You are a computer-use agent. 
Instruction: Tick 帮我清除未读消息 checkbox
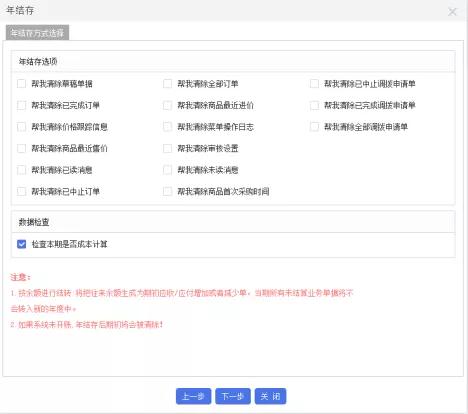[x=167, y=170]
